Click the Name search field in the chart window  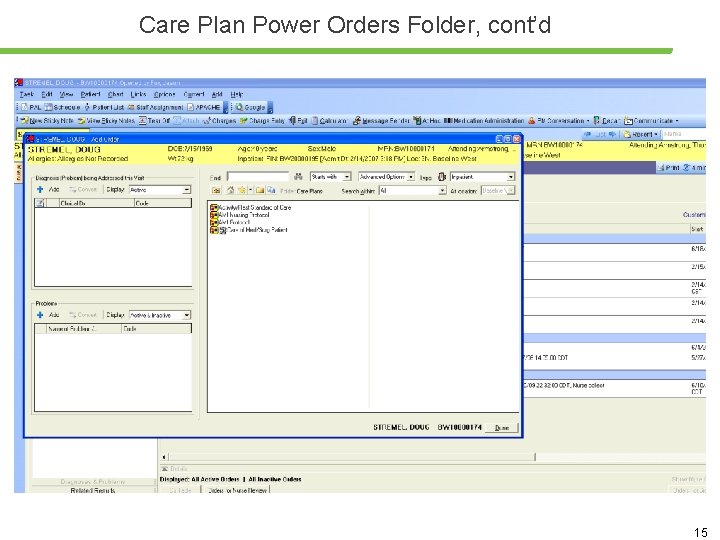pos(683,134)
